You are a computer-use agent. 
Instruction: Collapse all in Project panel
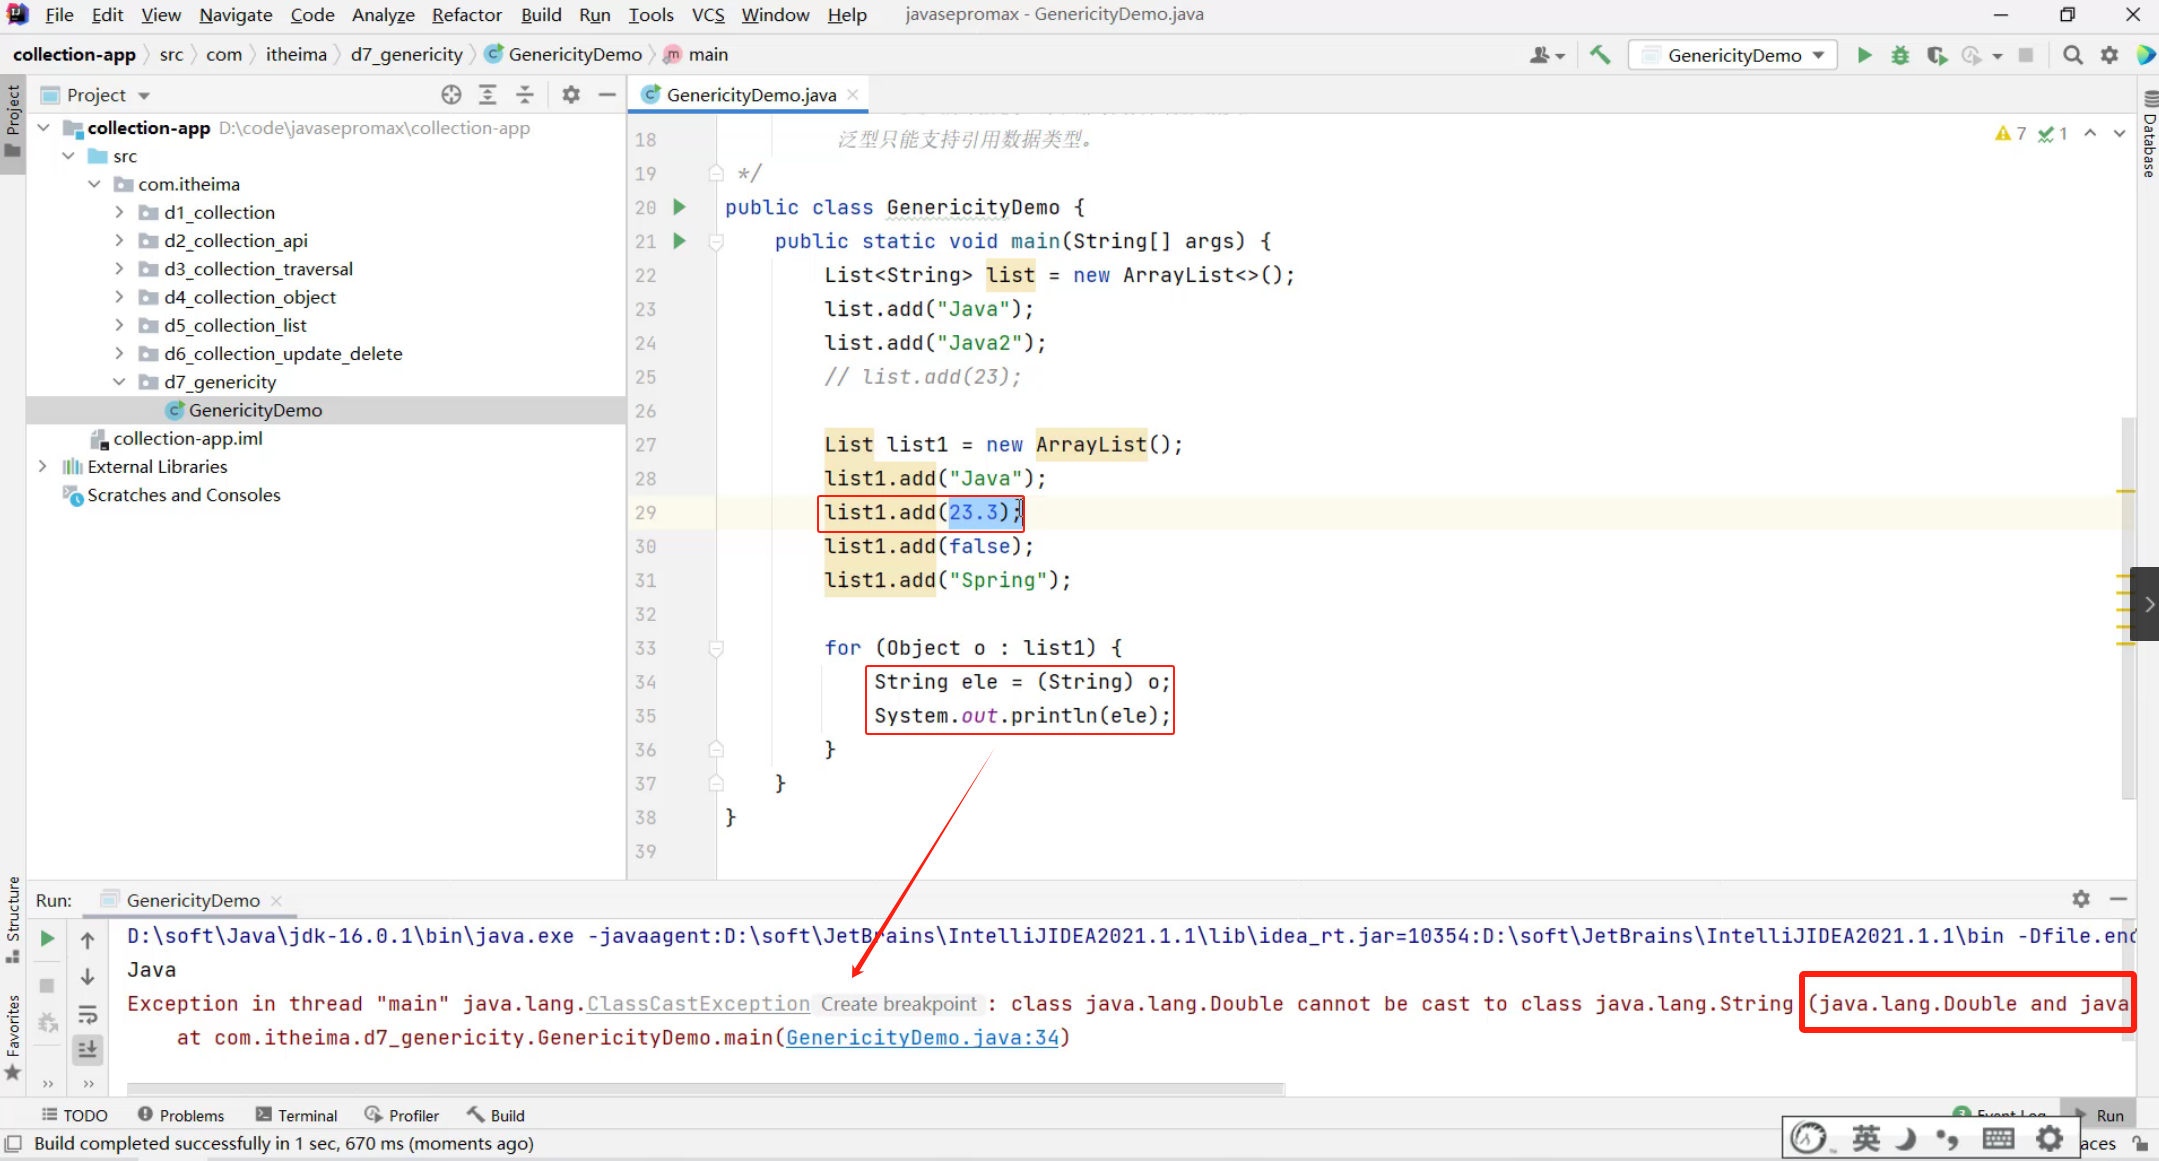click(525, 95)
